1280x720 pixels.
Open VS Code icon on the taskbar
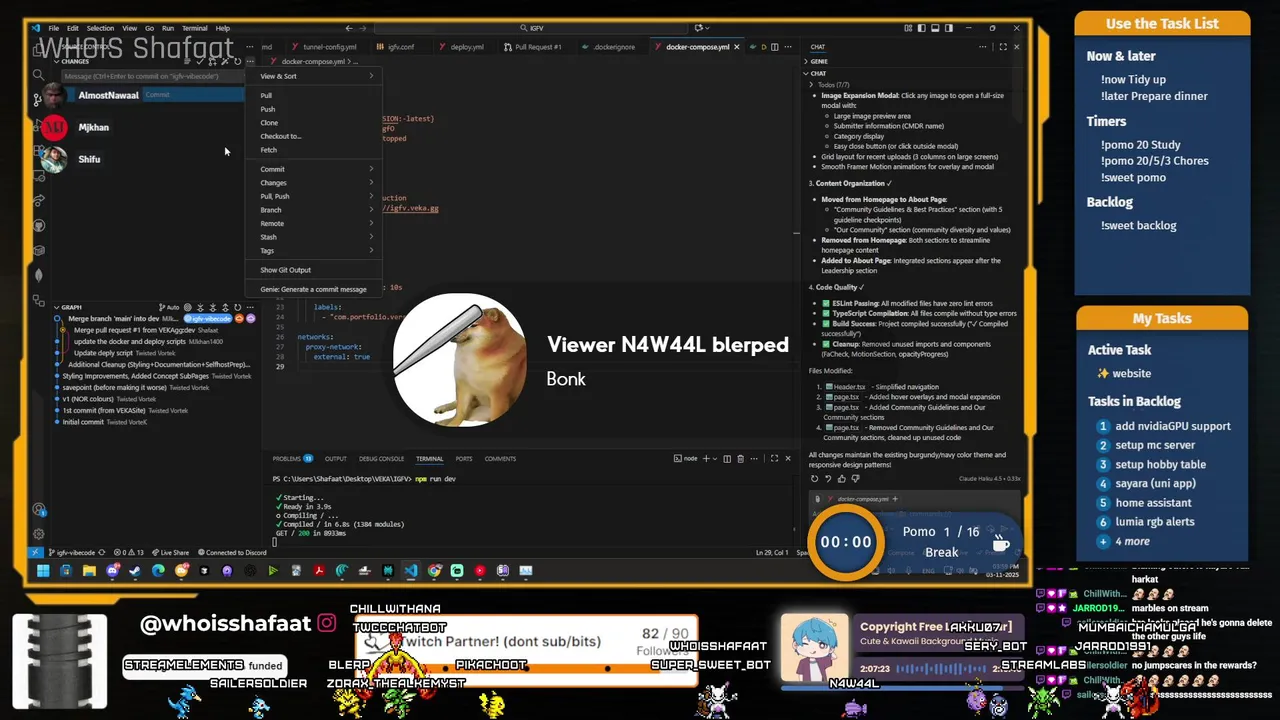[x=411, y=570]
